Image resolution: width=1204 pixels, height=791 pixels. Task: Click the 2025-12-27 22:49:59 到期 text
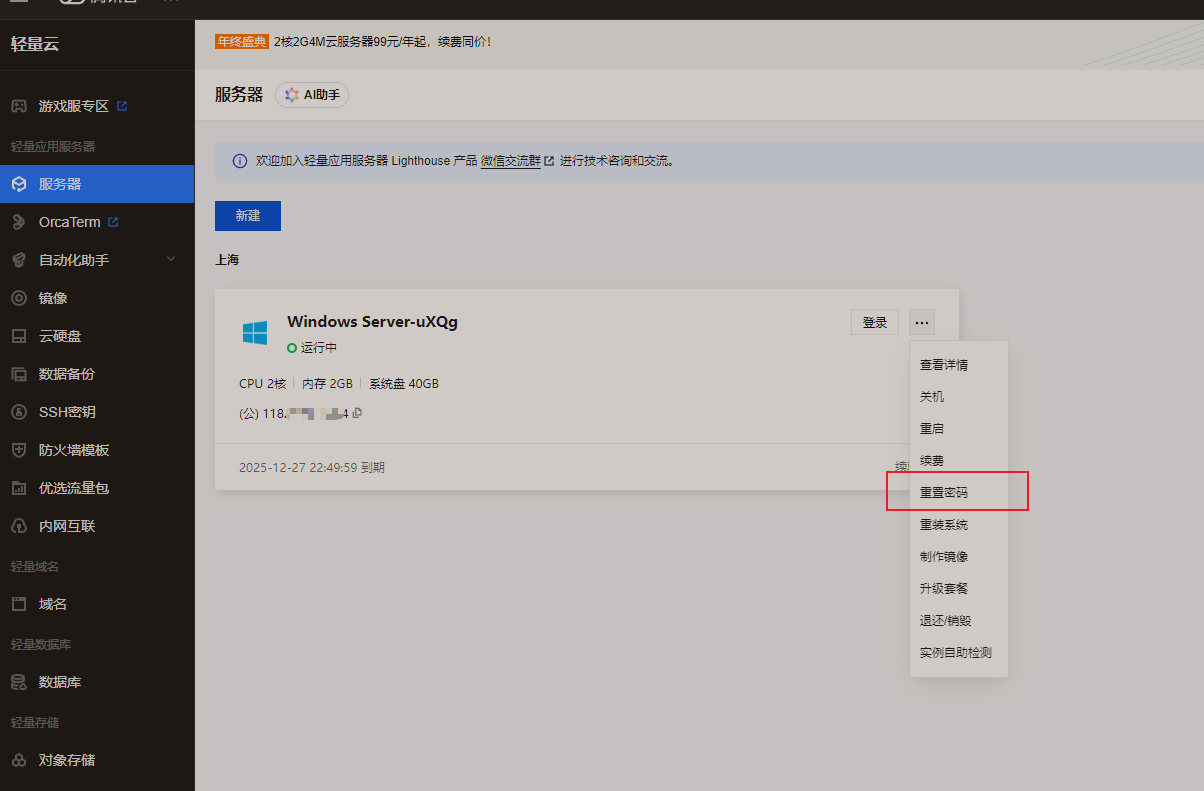pos(312,468)
